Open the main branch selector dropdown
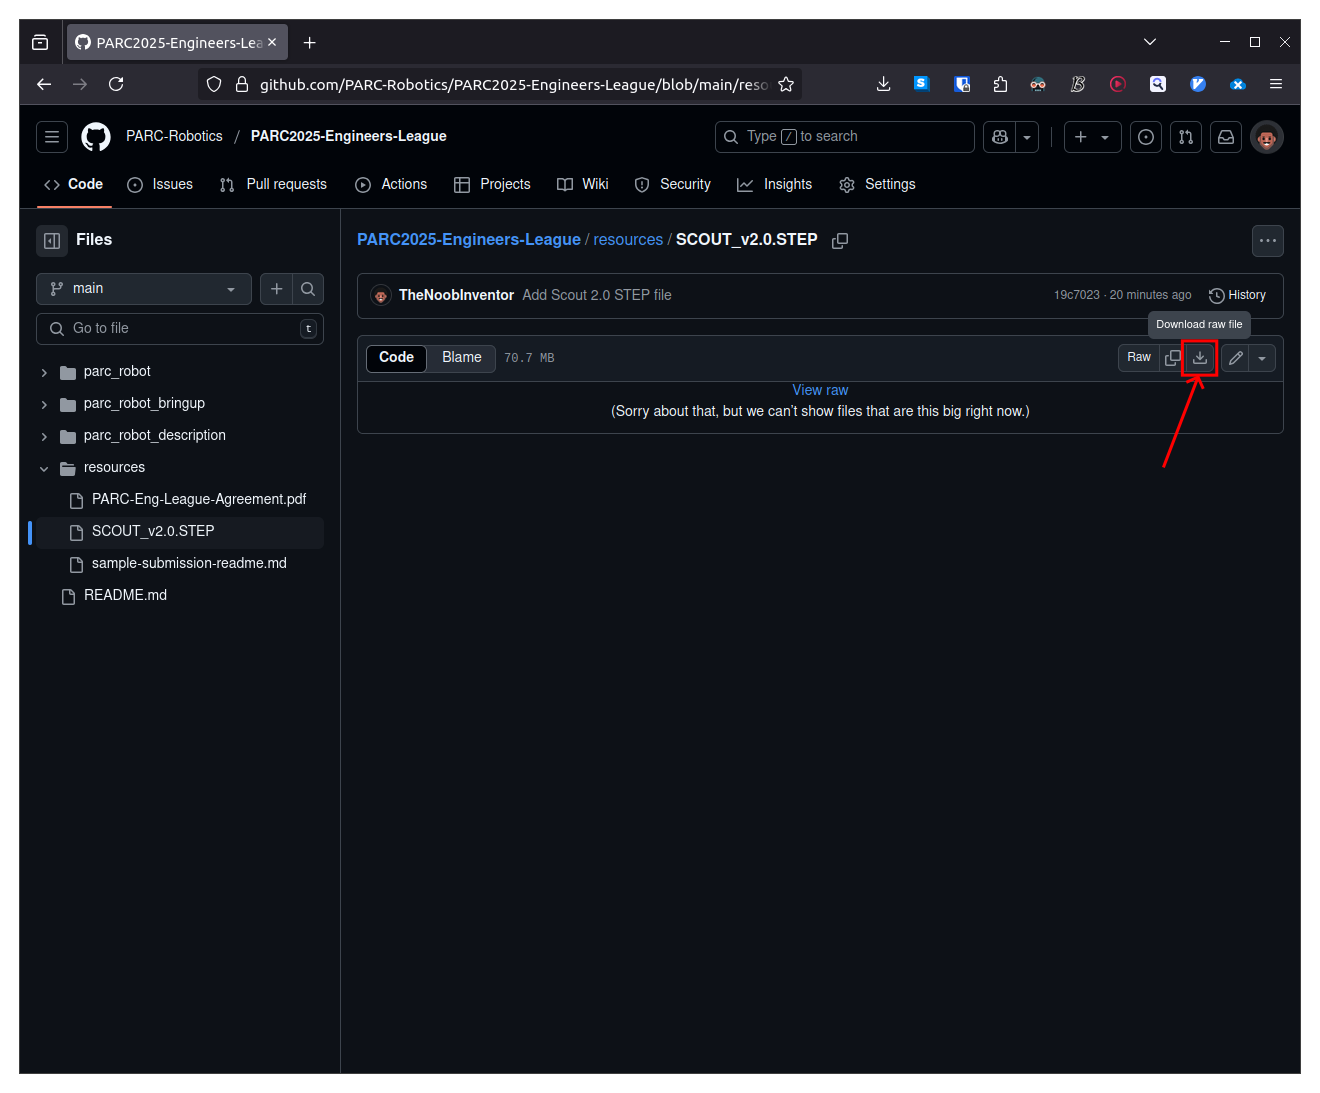This screenshot has width=1320, height=1093. pyautogui.click(x=144, y=289)
